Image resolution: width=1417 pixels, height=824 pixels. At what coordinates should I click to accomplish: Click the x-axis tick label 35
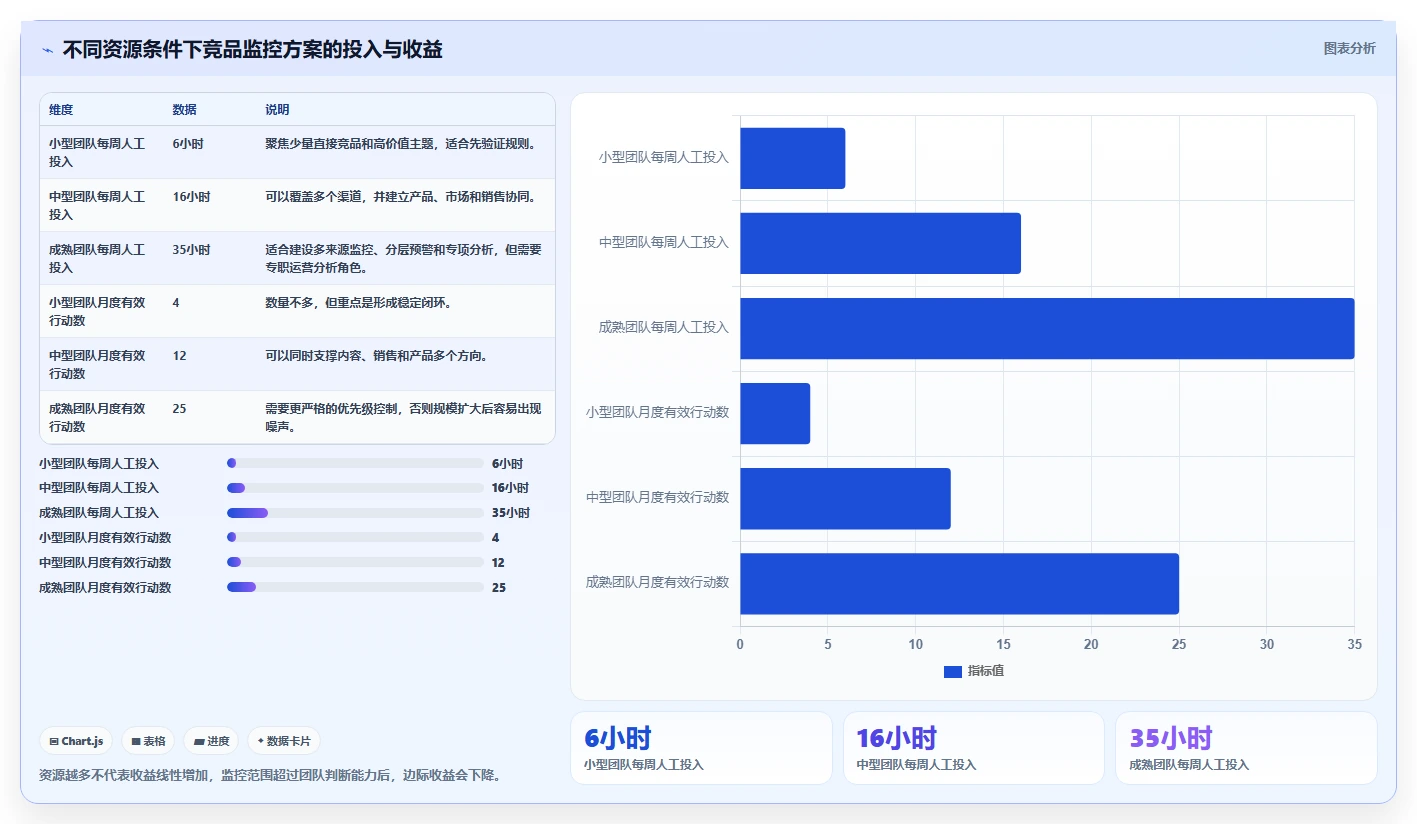coord(1354,645)
